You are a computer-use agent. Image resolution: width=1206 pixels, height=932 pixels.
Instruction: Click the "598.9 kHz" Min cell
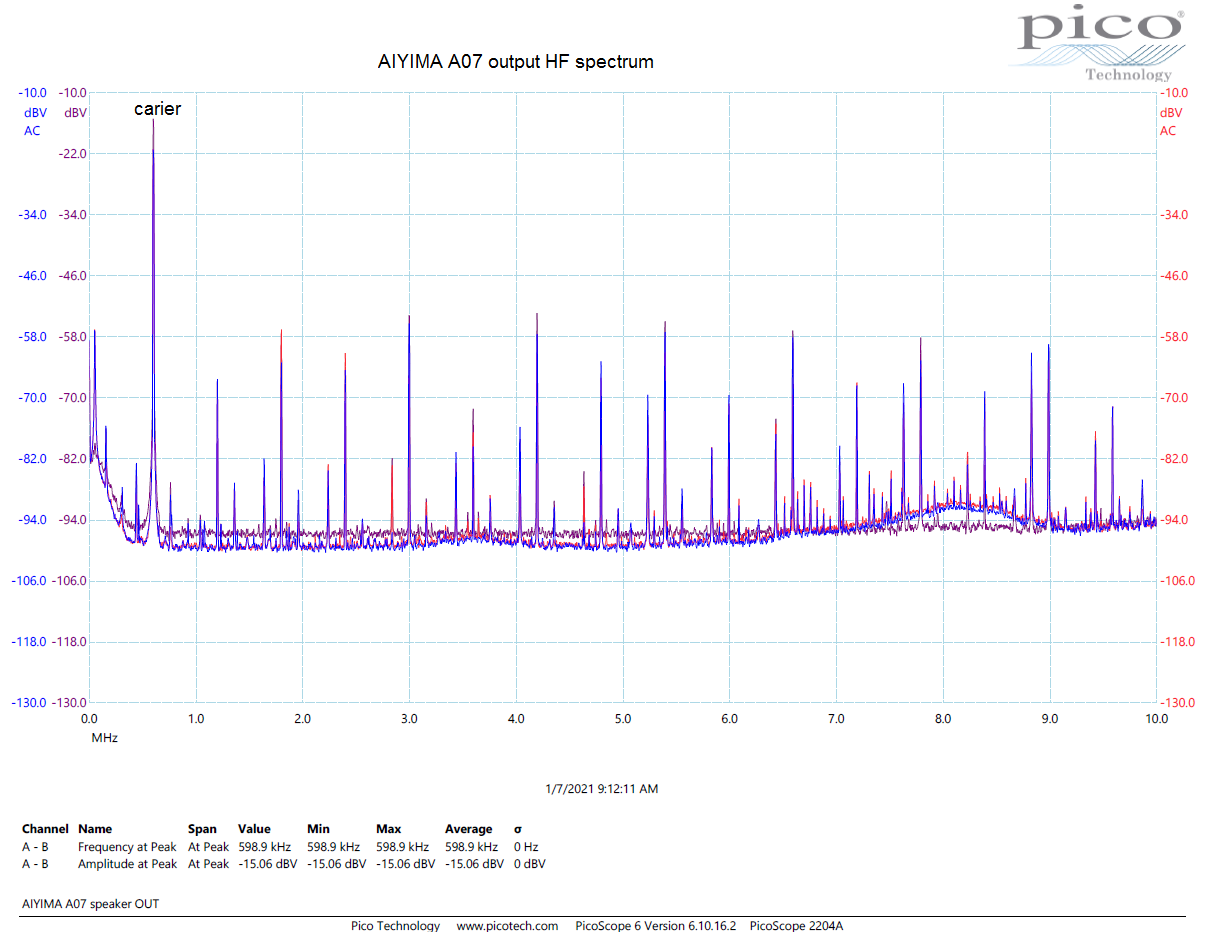pyautogui.click(x=333, y=847)
